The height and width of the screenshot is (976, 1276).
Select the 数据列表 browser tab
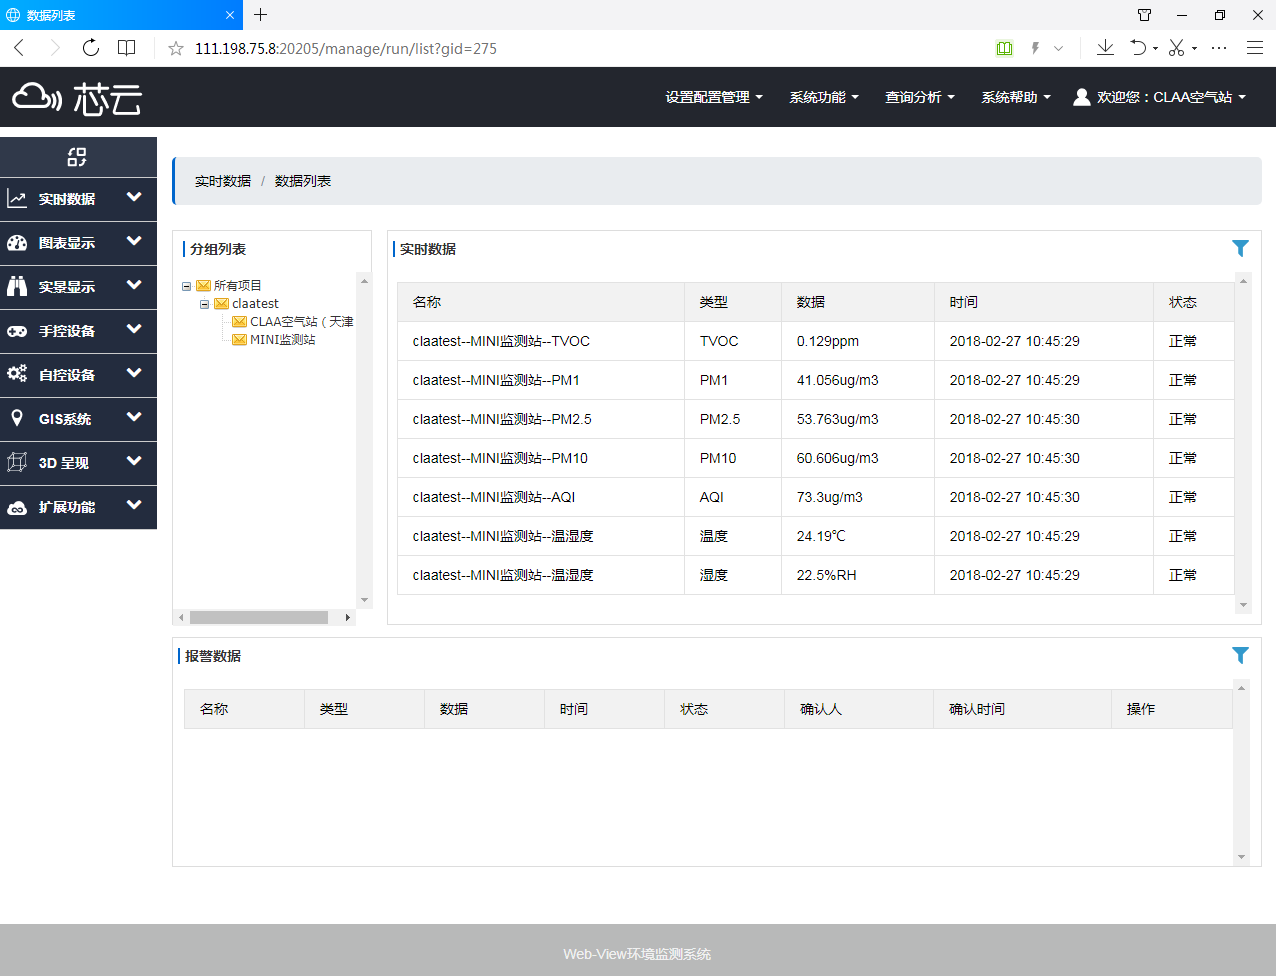(x=120, y=15)
